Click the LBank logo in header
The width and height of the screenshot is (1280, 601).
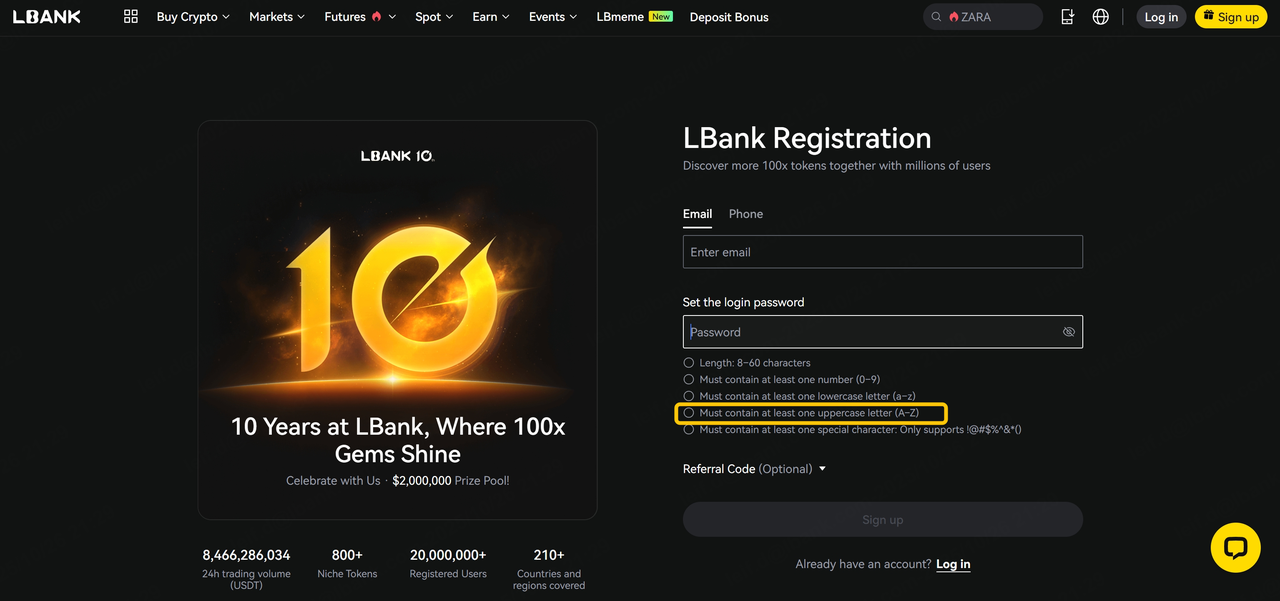pyautogui.click(x=47, y=17)
